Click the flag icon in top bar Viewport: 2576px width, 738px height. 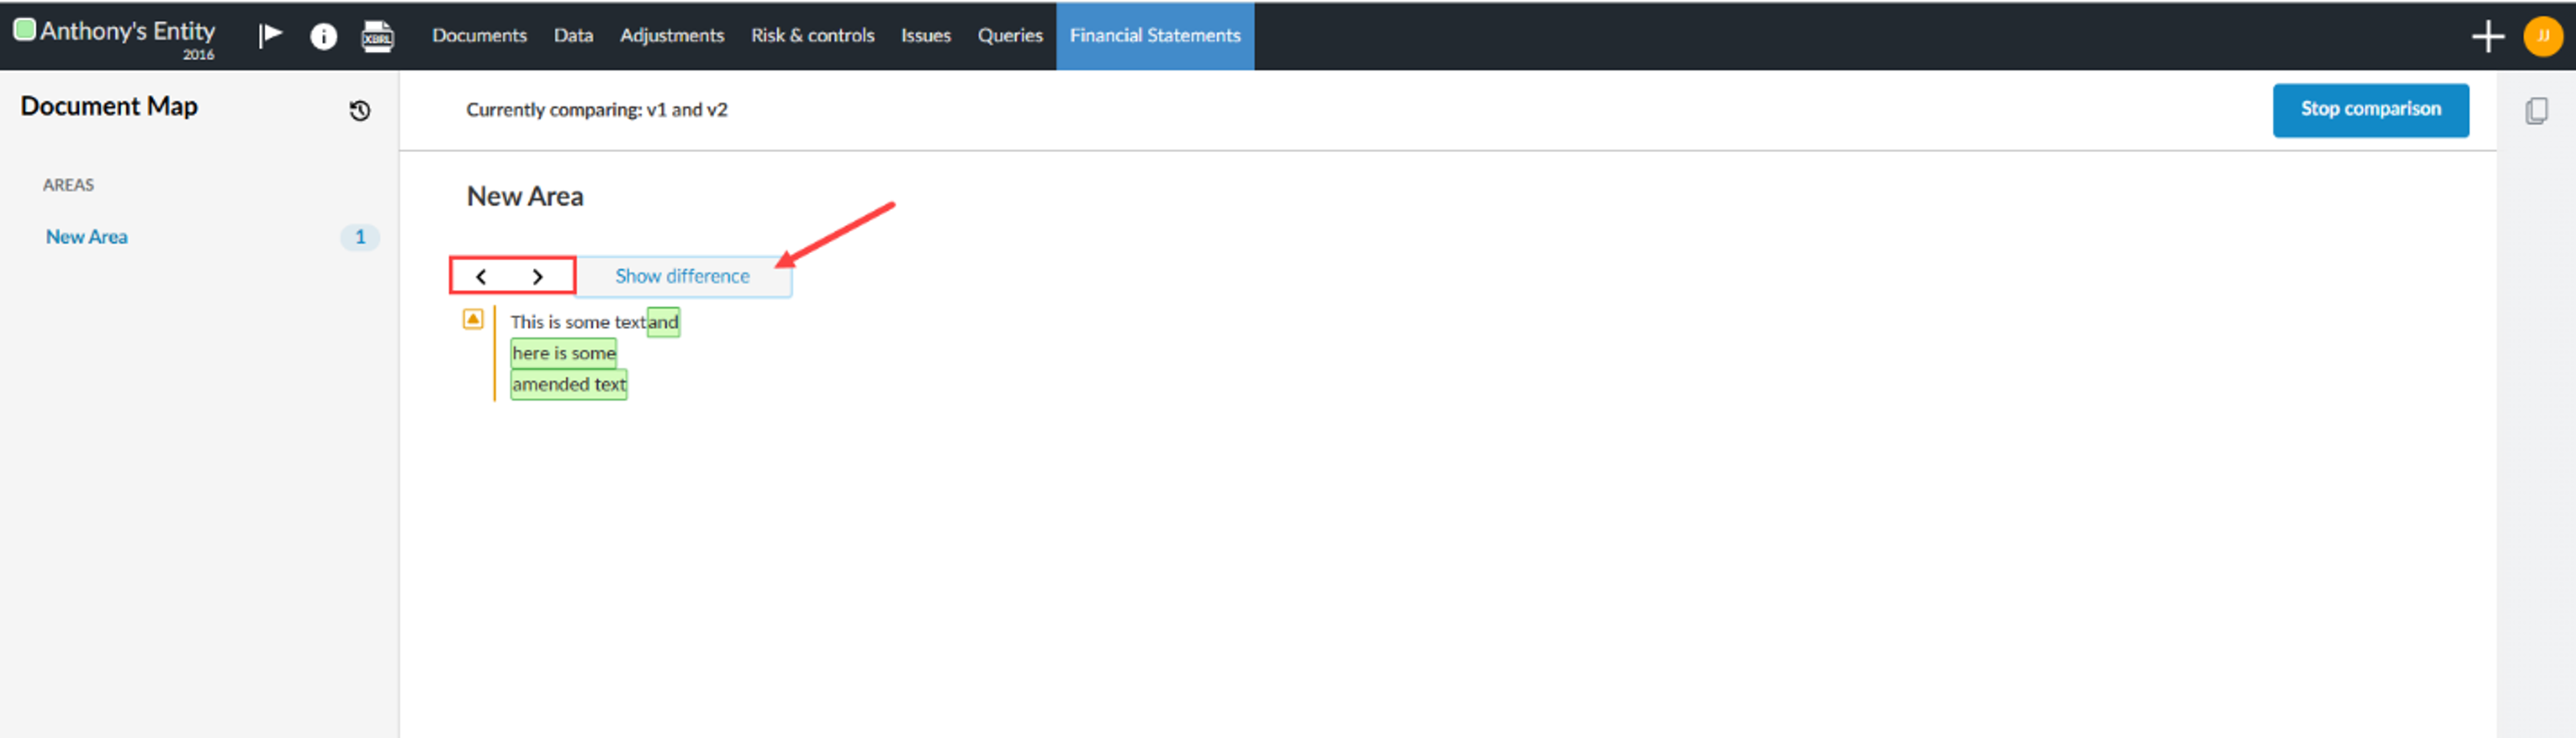[x=270, y=35]
